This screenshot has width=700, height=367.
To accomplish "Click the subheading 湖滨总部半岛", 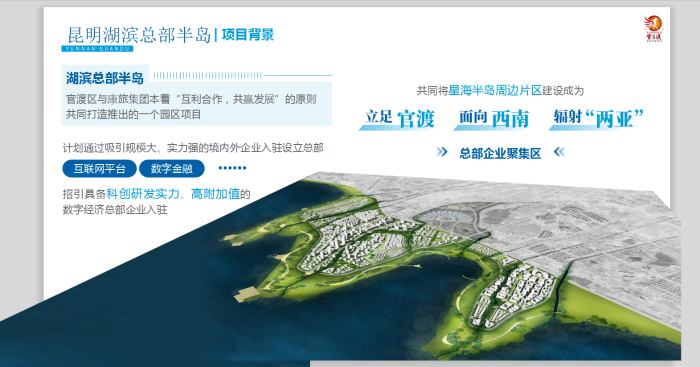I will tap(105, 78).
